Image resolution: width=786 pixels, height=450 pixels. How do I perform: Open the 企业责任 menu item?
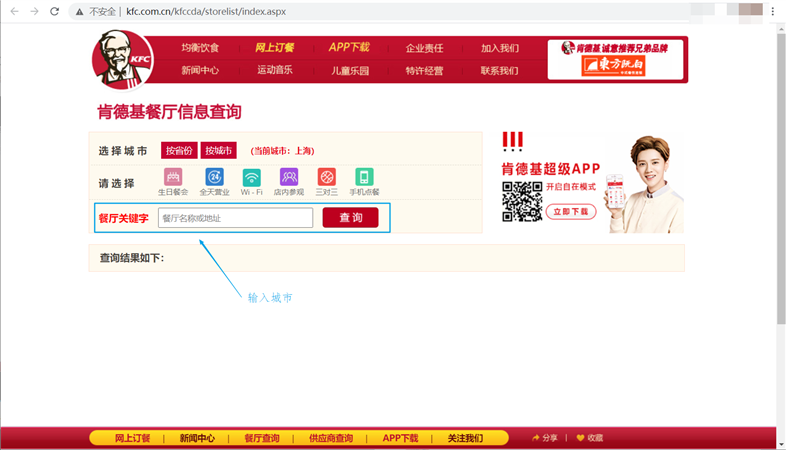pos(424,48)
